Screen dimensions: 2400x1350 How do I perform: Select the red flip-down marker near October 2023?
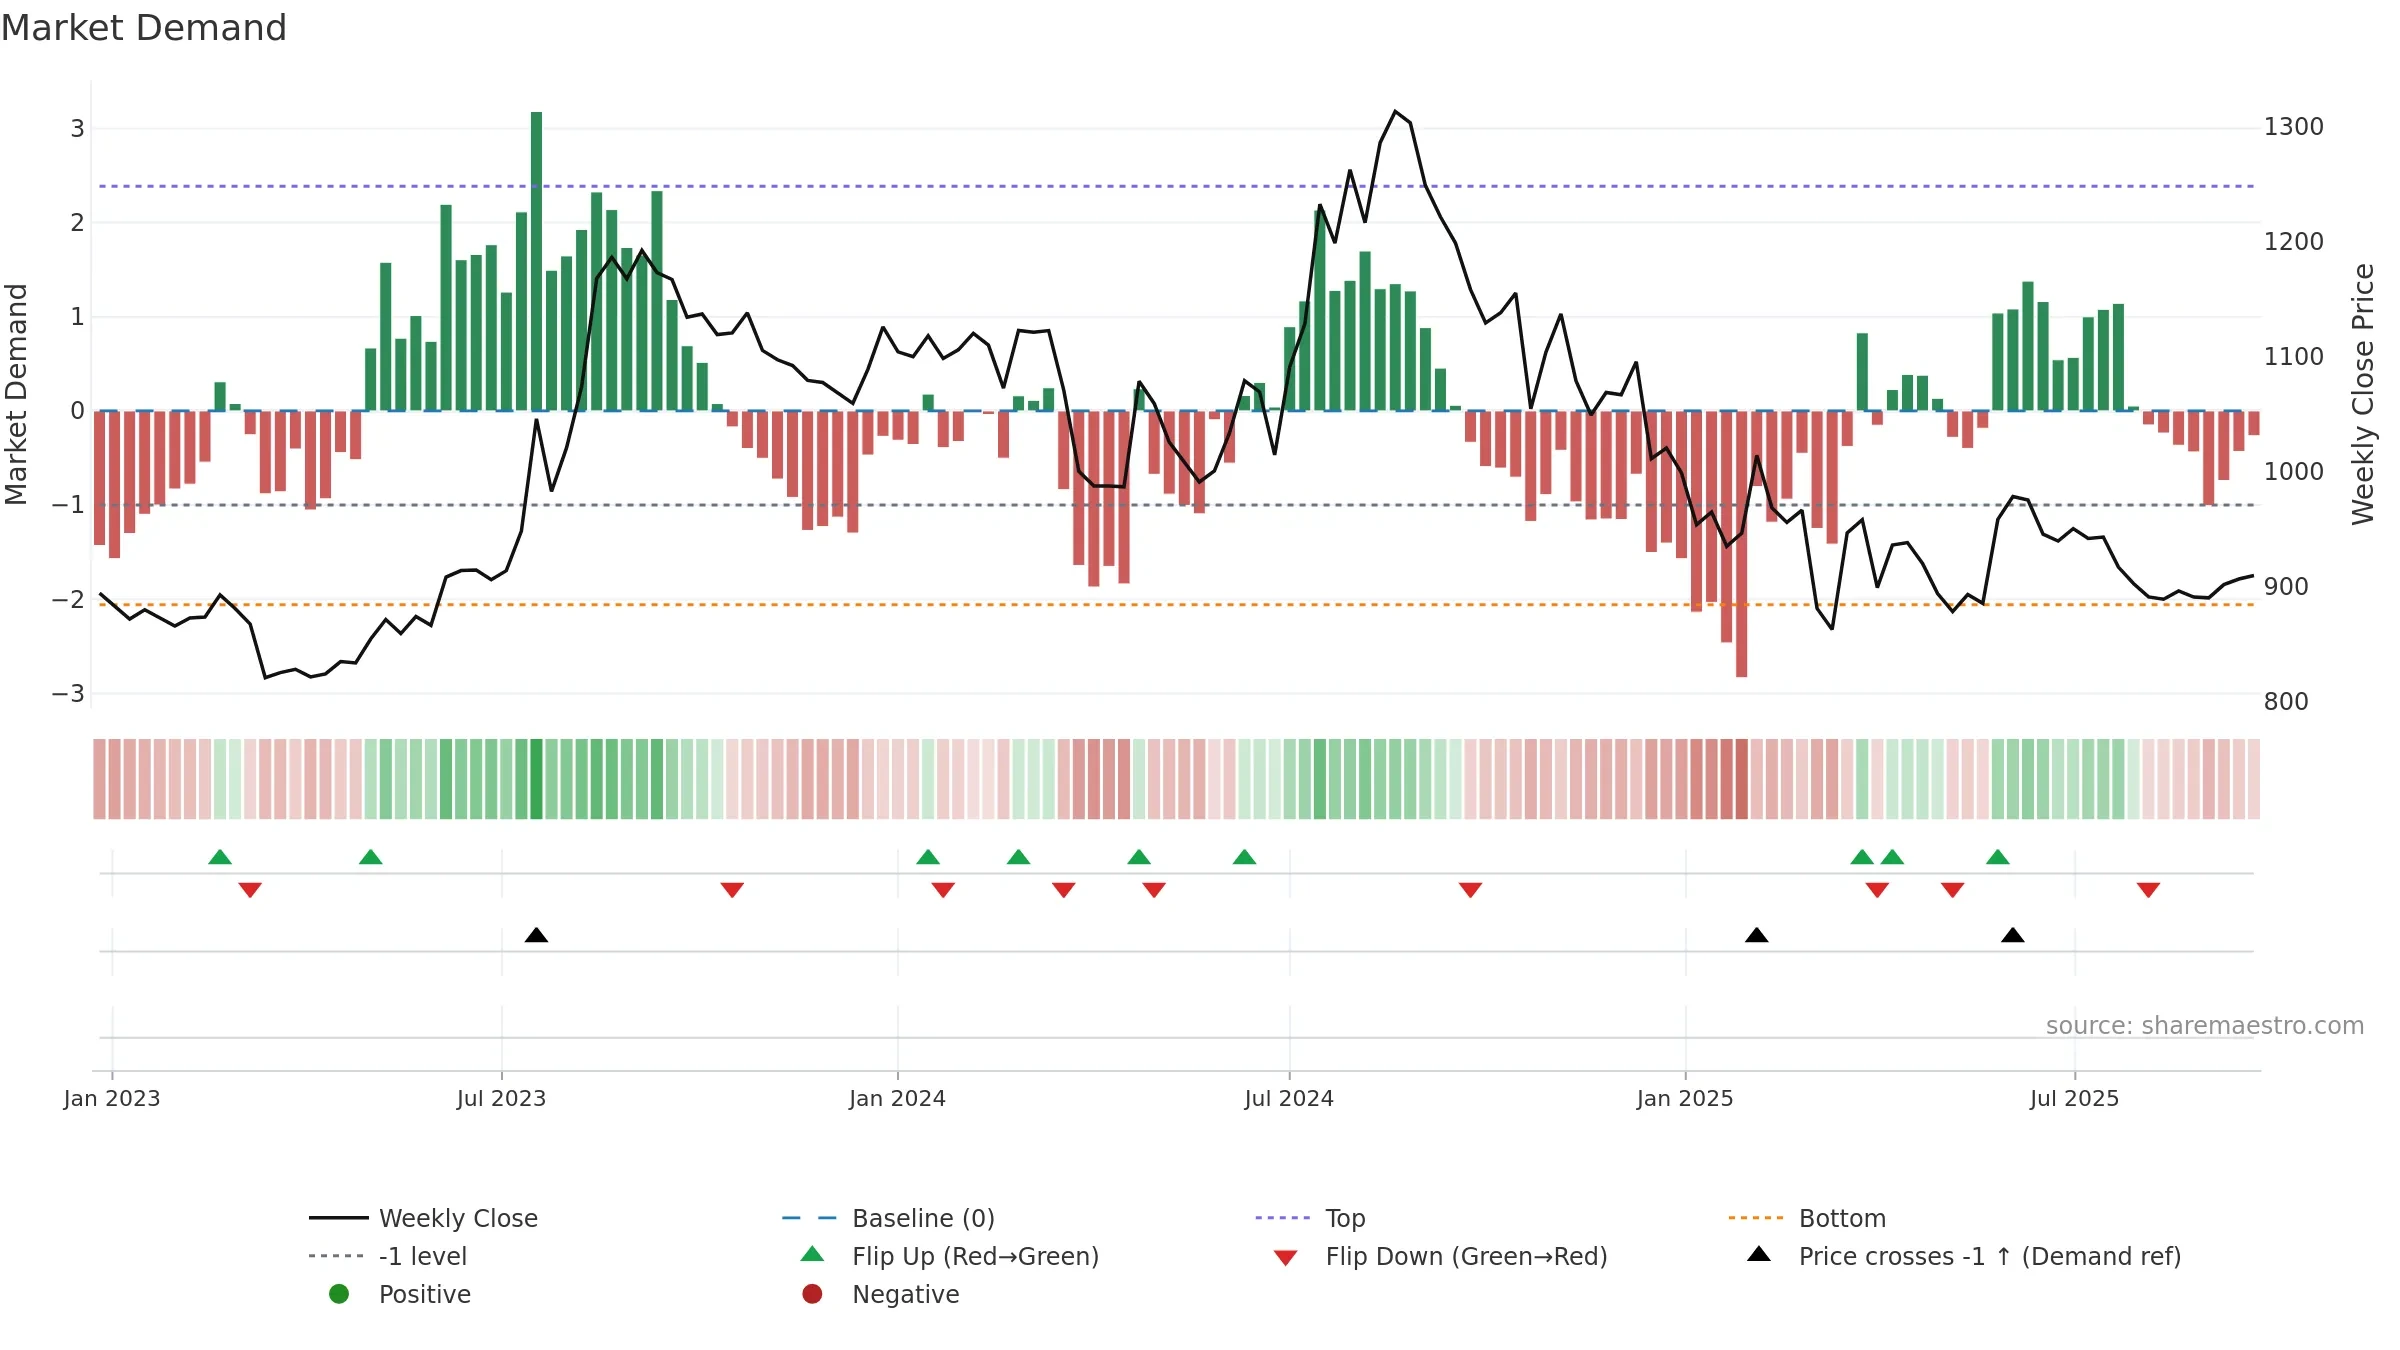[x=732, y=890]
